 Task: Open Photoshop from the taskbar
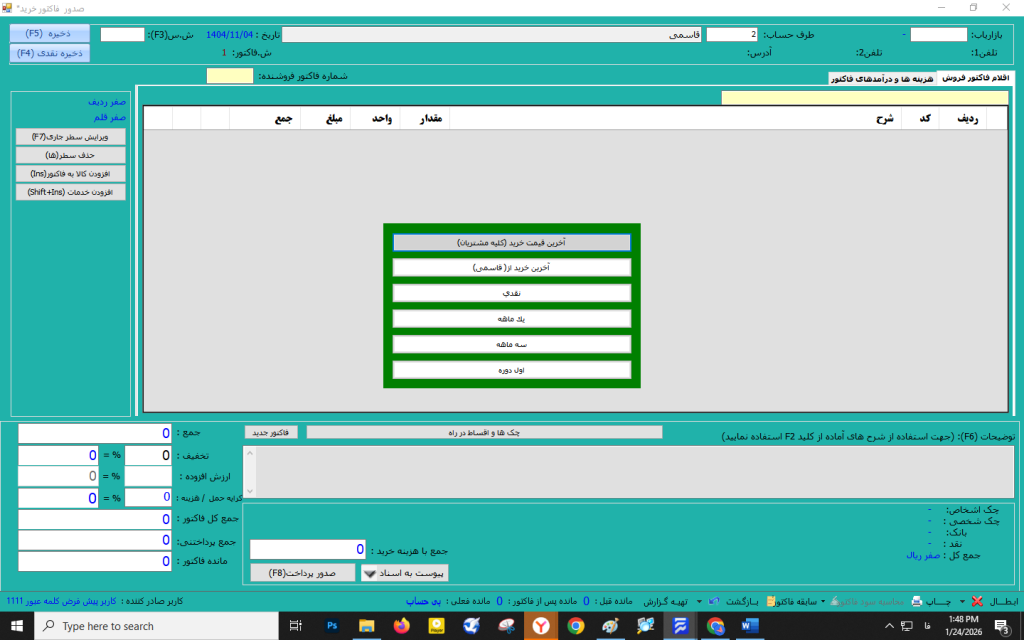coord(332,626)
